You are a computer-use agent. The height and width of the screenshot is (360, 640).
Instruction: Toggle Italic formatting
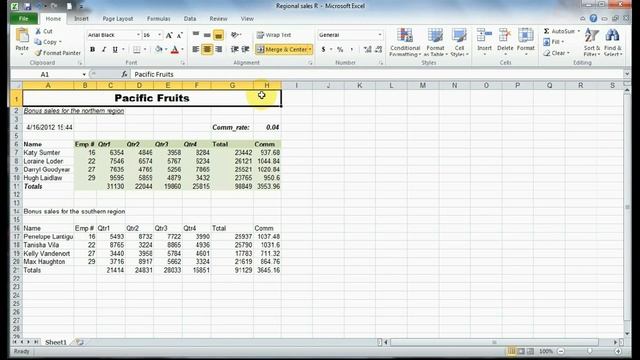[x=104, y=49]
